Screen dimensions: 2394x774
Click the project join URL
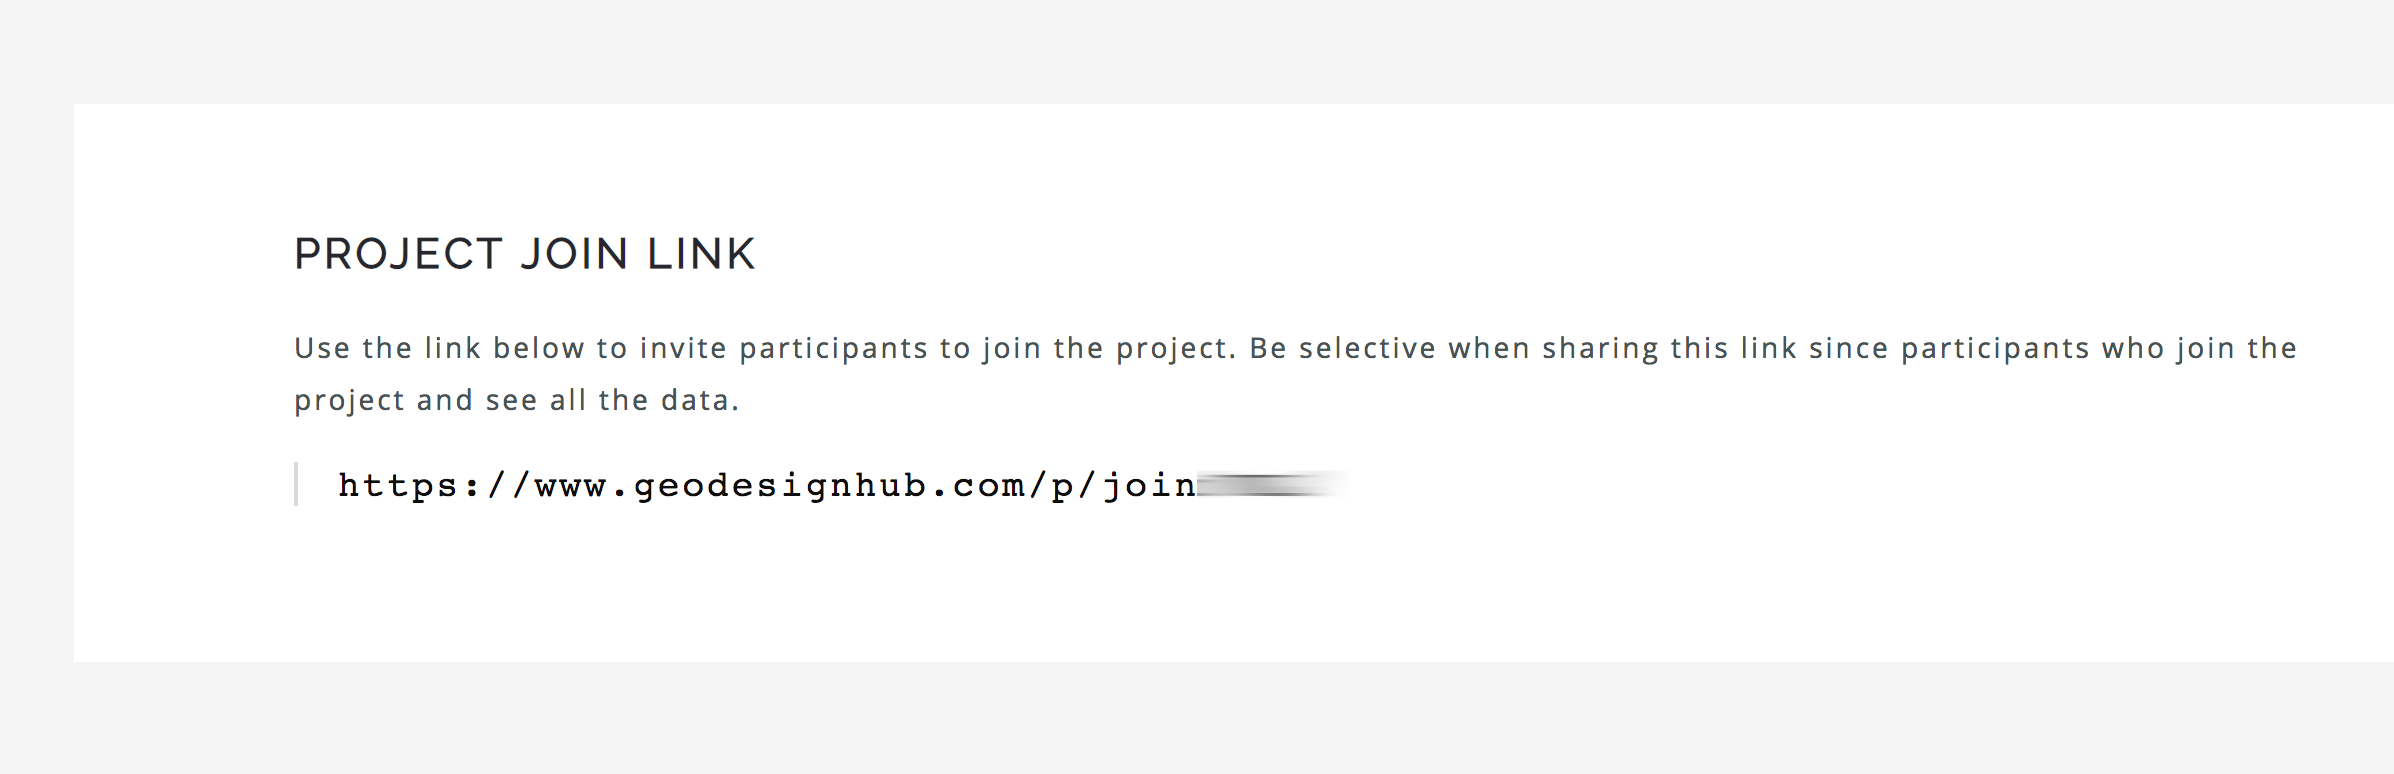[842, 485]
